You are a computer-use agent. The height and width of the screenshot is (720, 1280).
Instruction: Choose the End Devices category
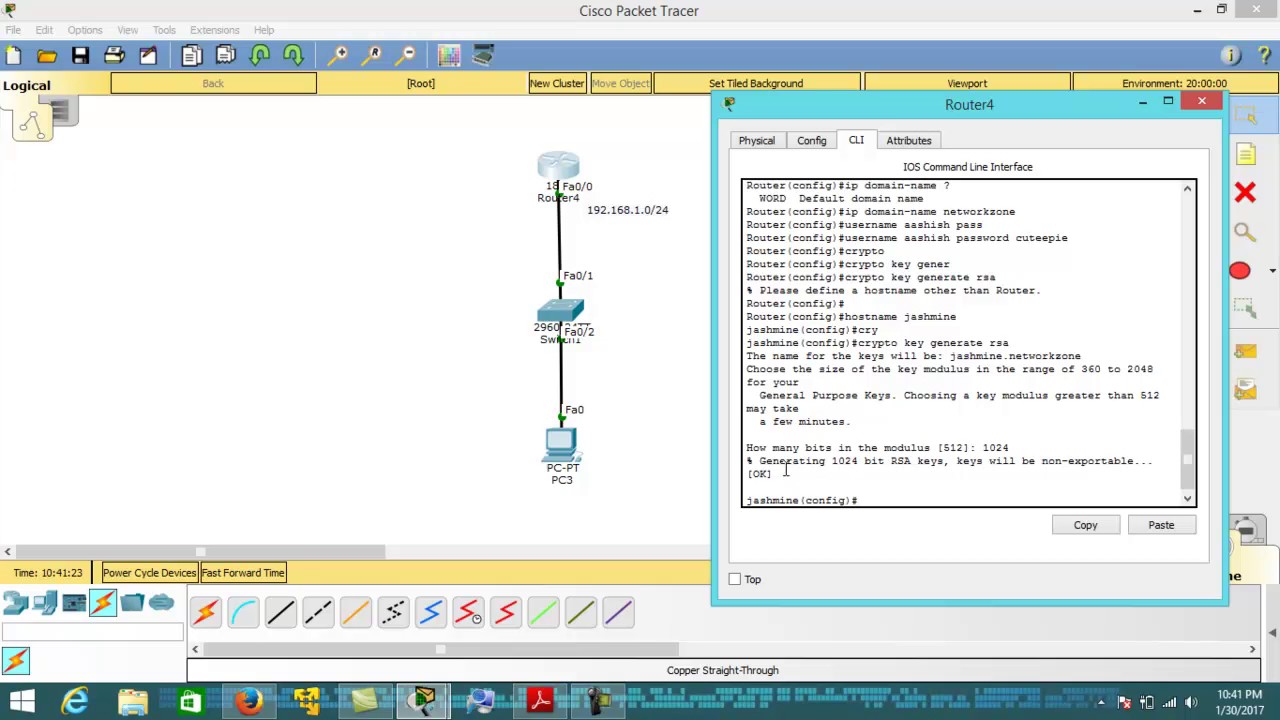(44, 603)
